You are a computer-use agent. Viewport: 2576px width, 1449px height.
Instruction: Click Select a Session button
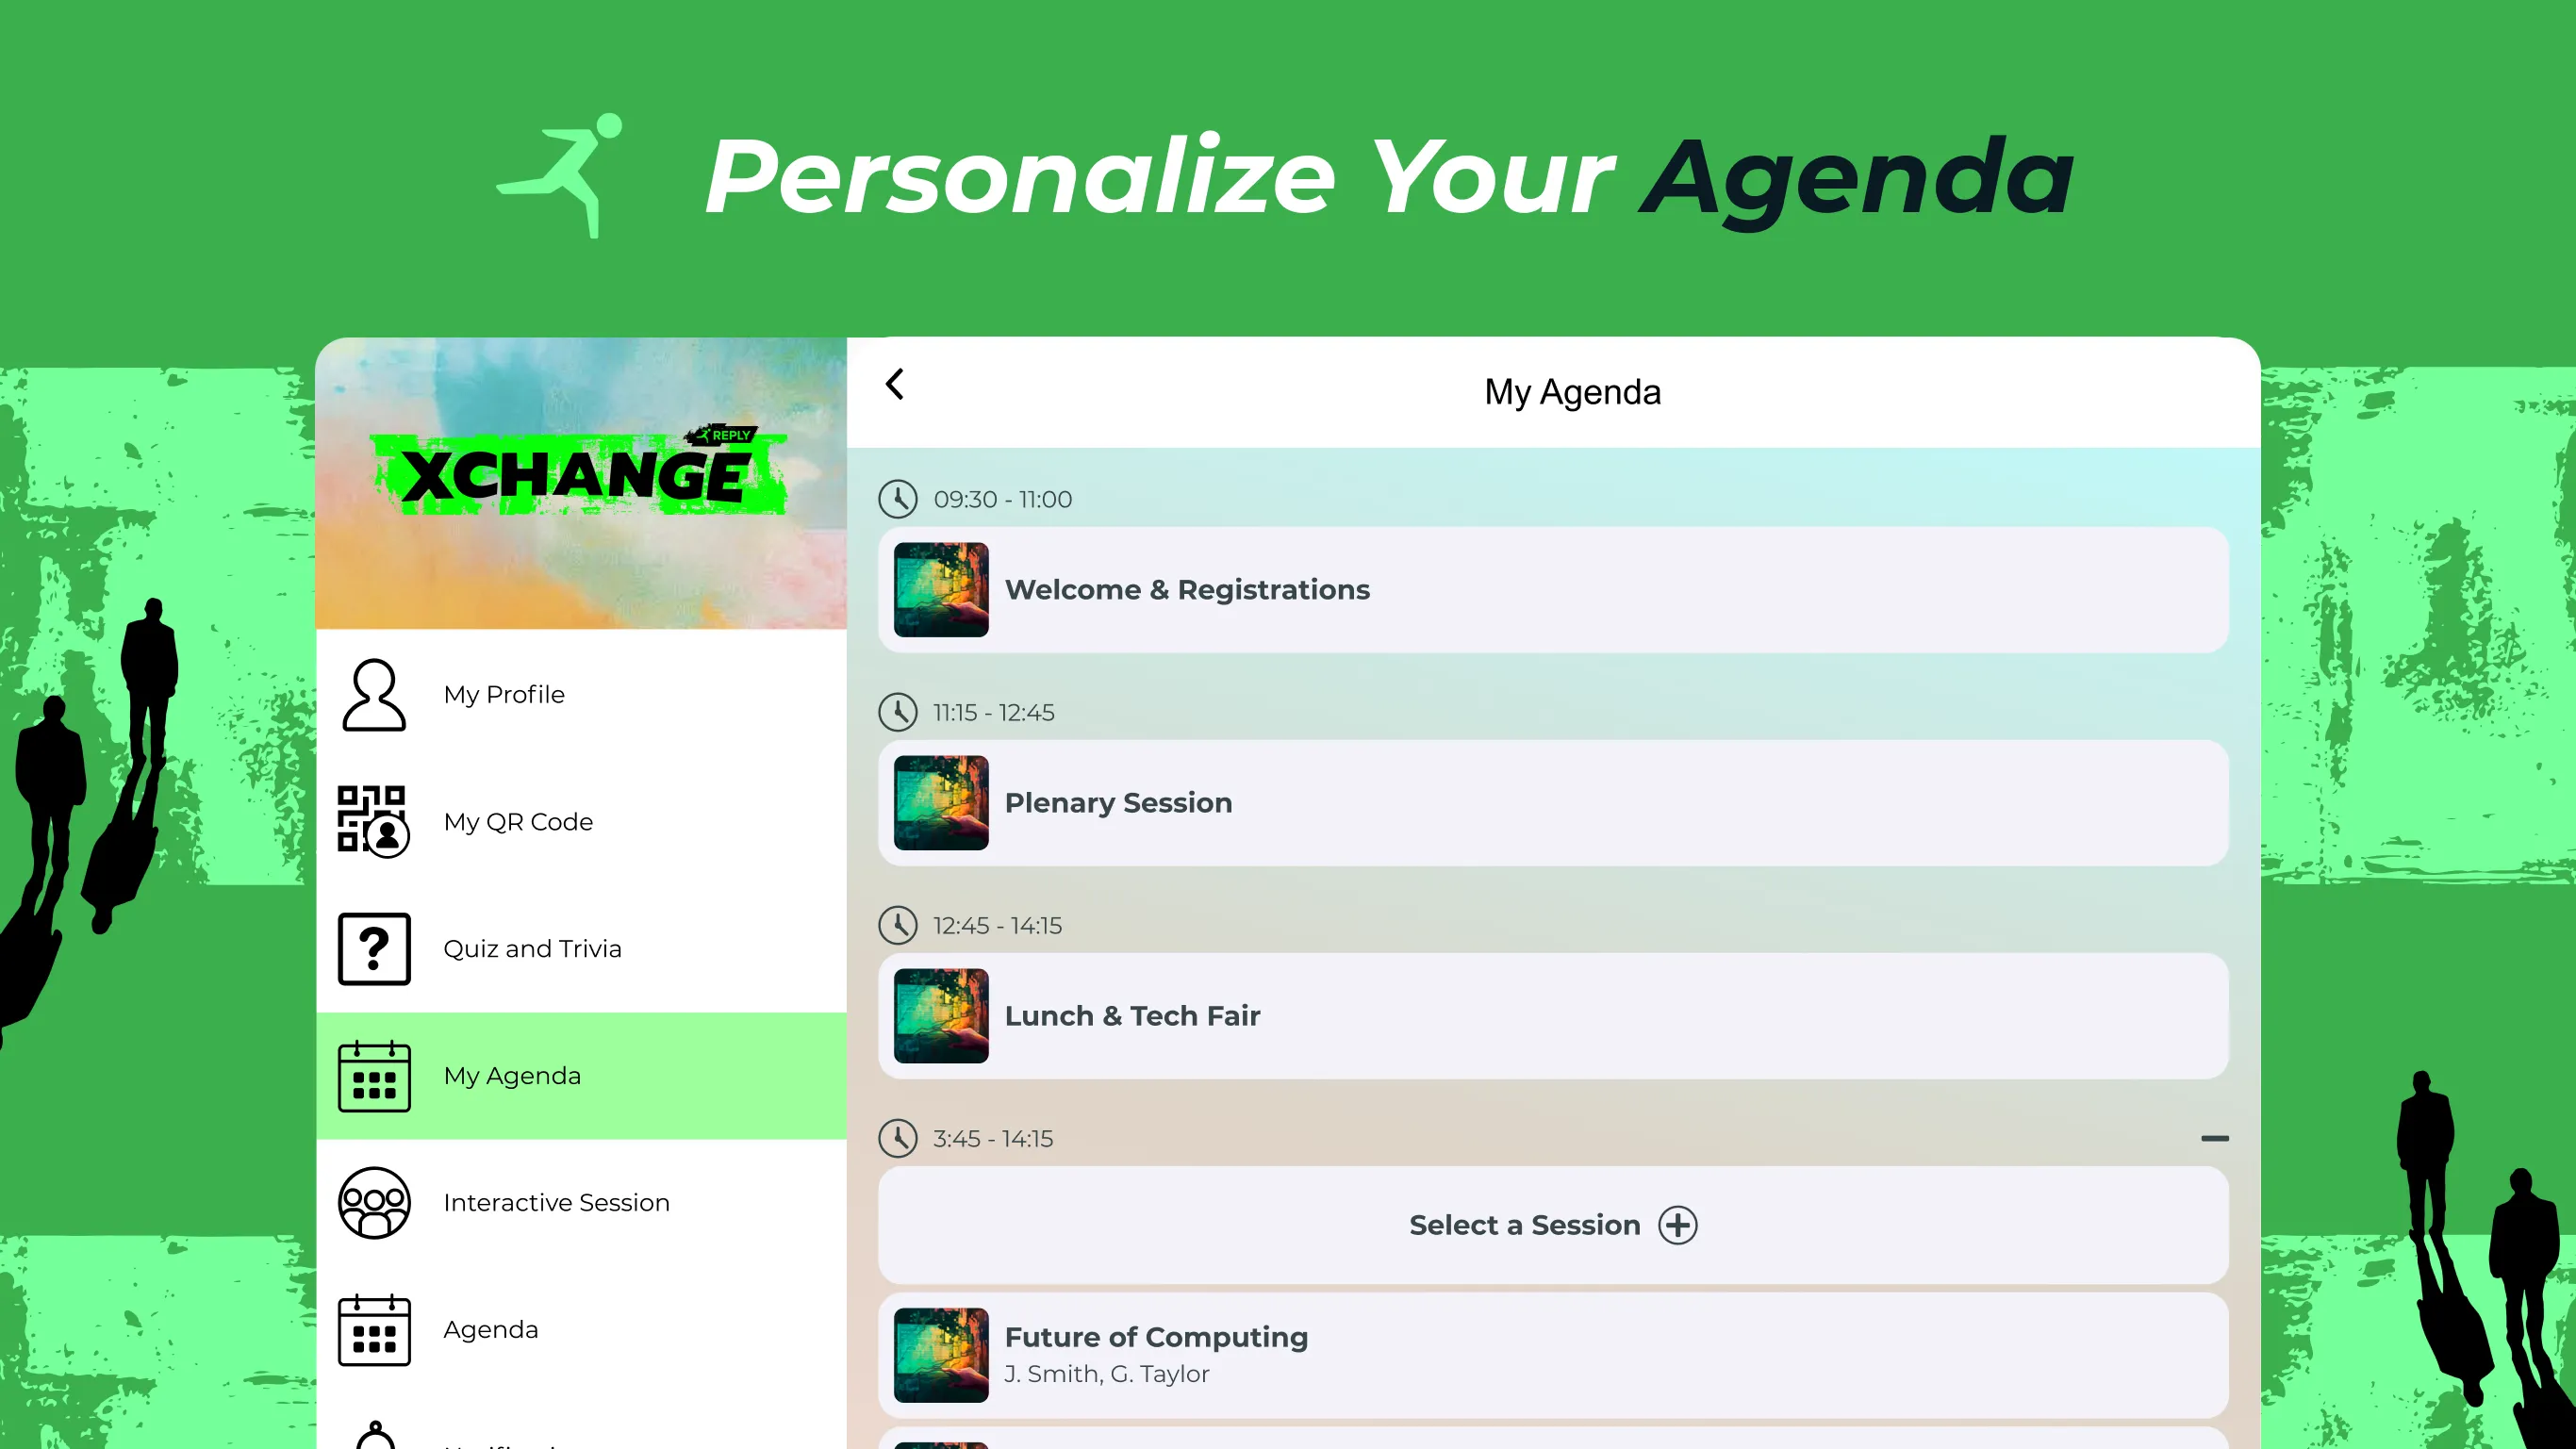pos(1552,1225)
